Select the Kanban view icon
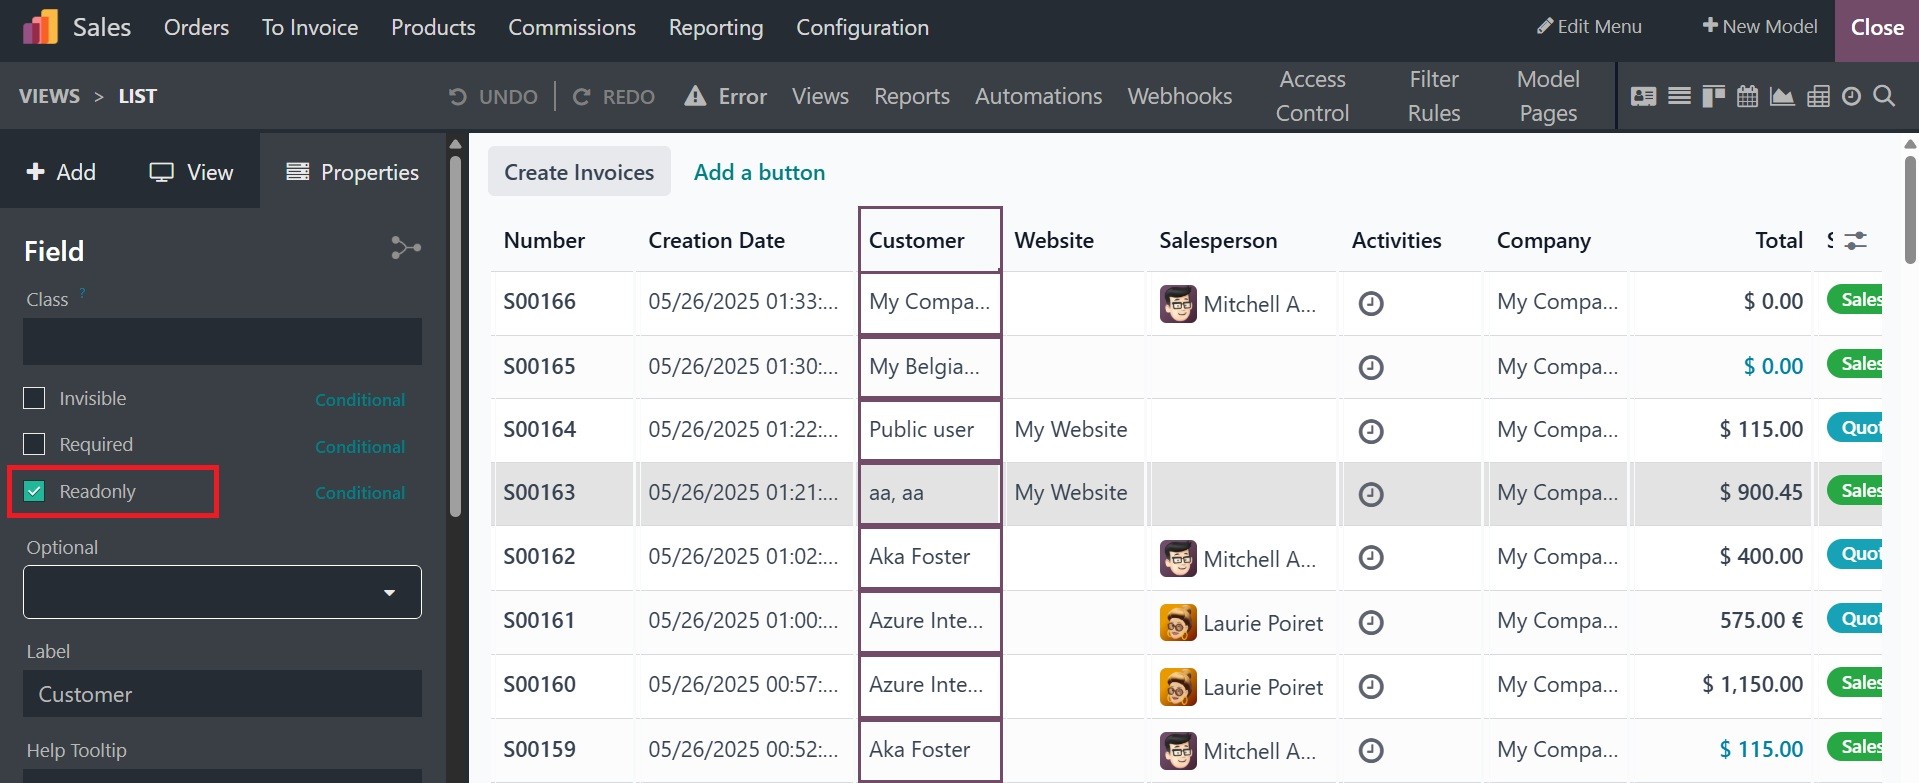The height and width of the screenshot is (783, 1919). tap(1713, 96)
